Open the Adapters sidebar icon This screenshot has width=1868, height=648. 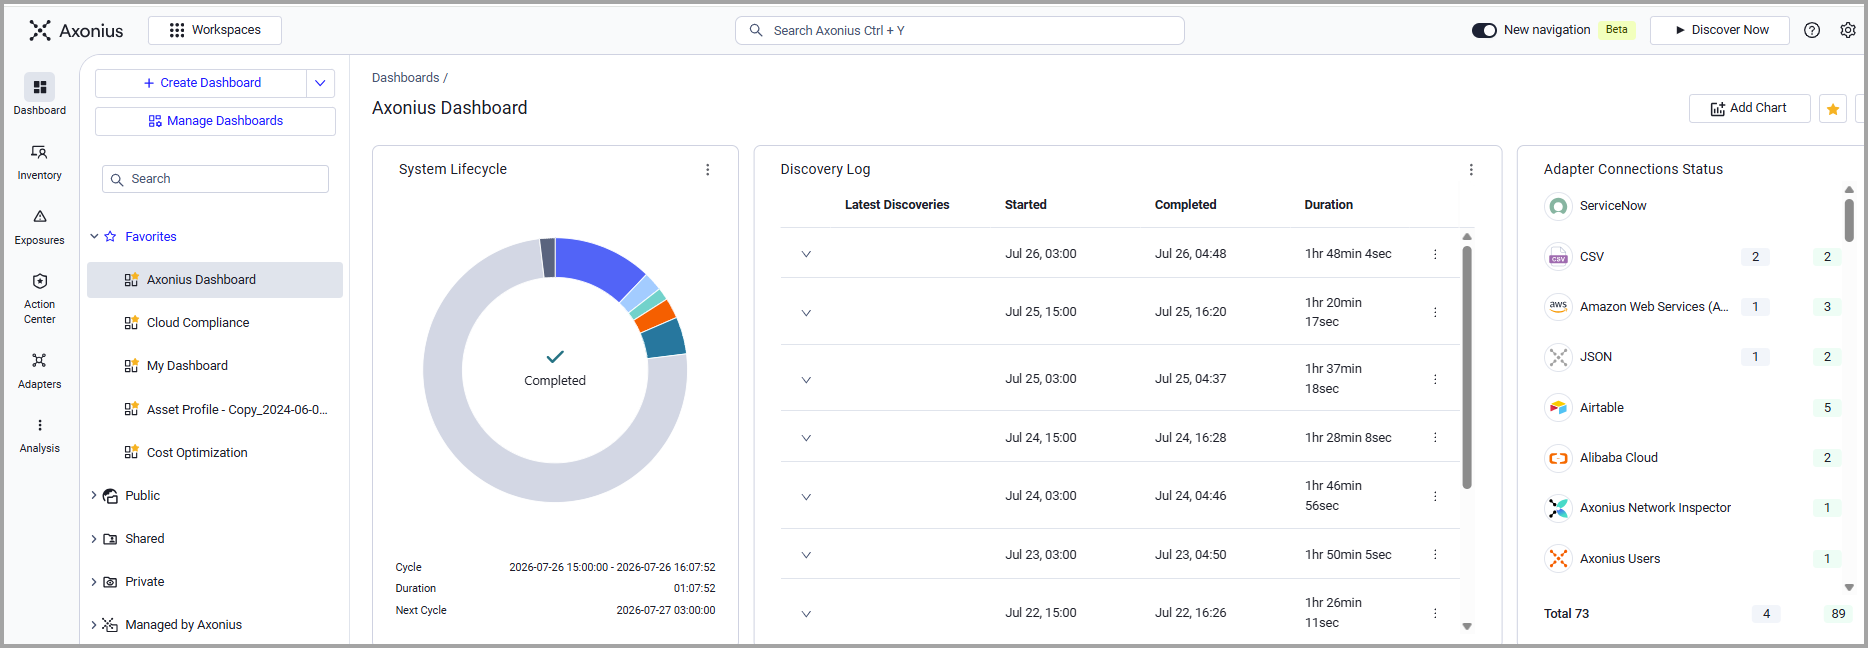pos(39,369)
